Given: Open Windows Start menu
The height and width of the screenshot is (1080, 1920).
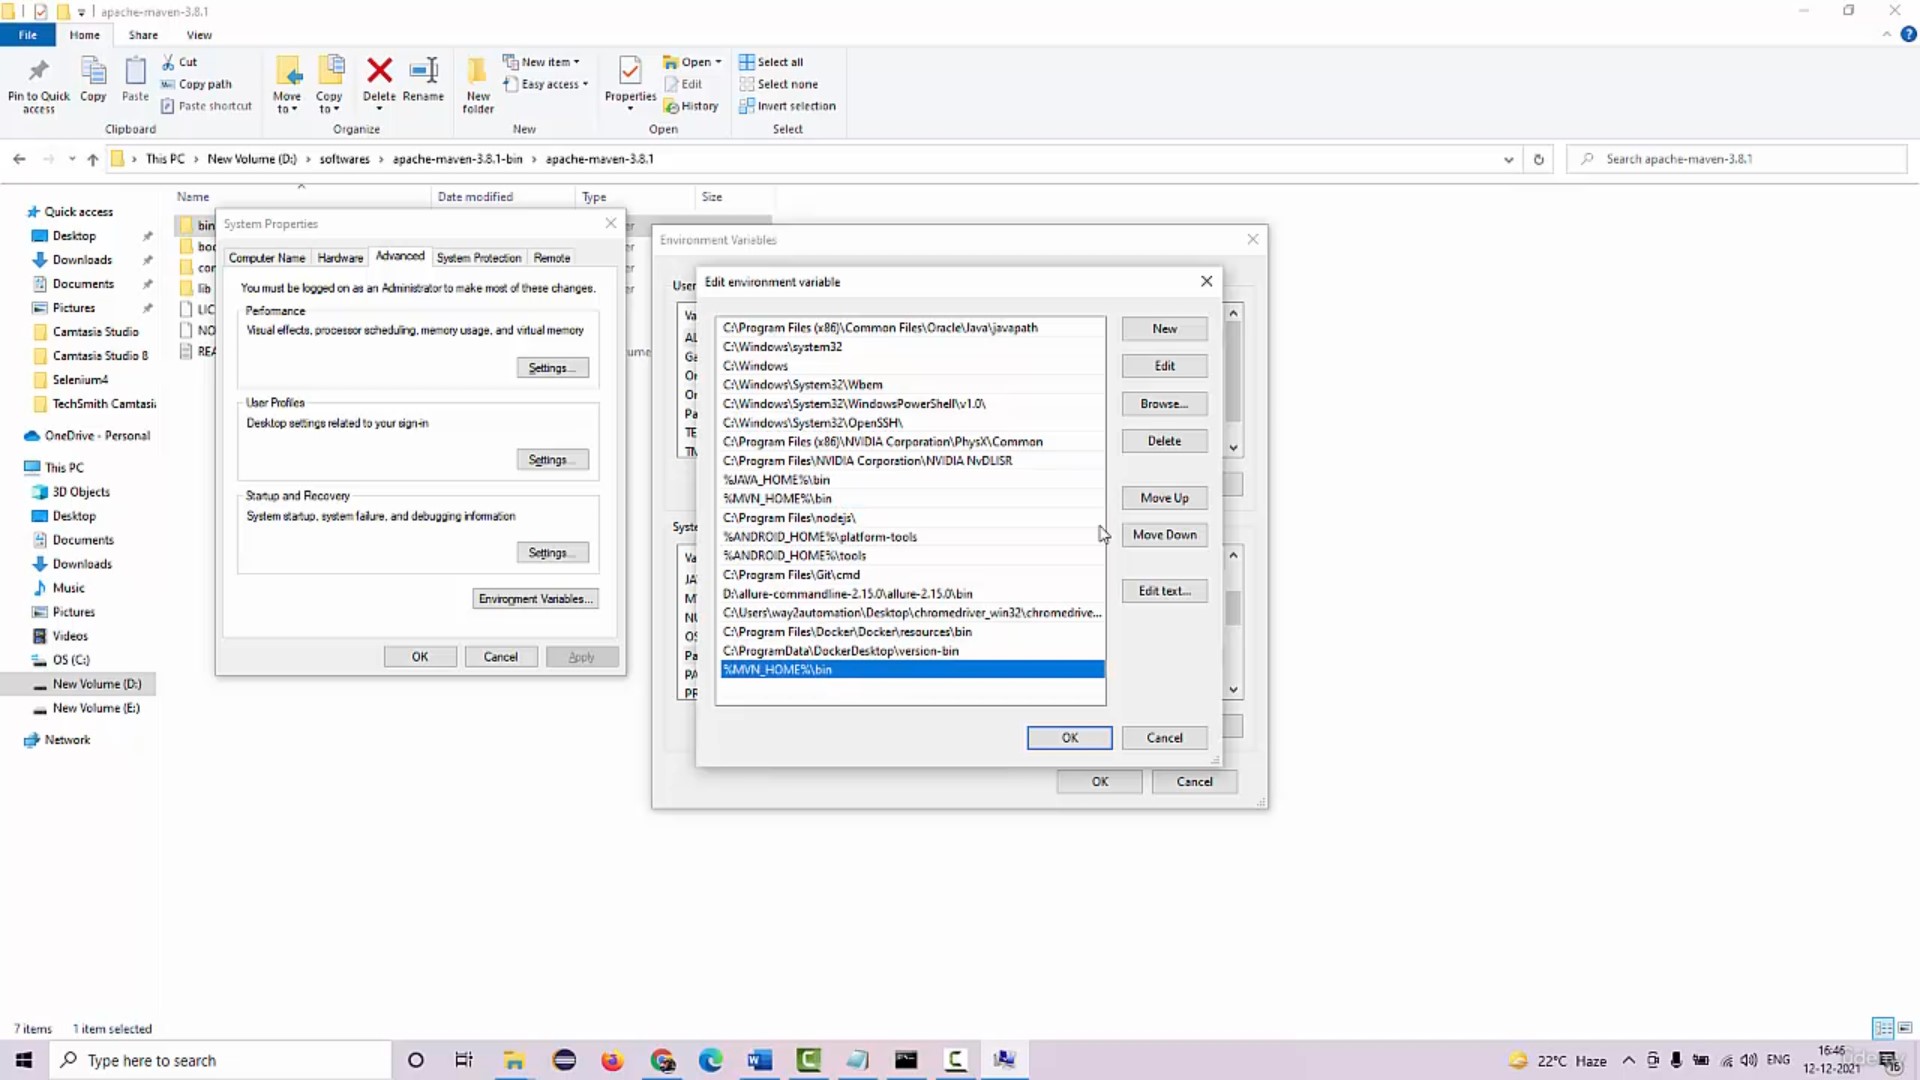Looking at the screenshot, I should point(24,1060).
